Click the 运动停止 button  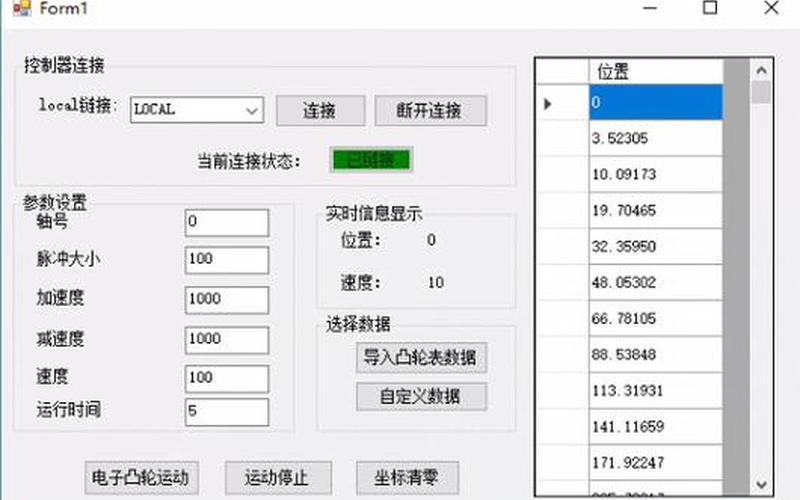pyautogui.click(x=278, y=478)
